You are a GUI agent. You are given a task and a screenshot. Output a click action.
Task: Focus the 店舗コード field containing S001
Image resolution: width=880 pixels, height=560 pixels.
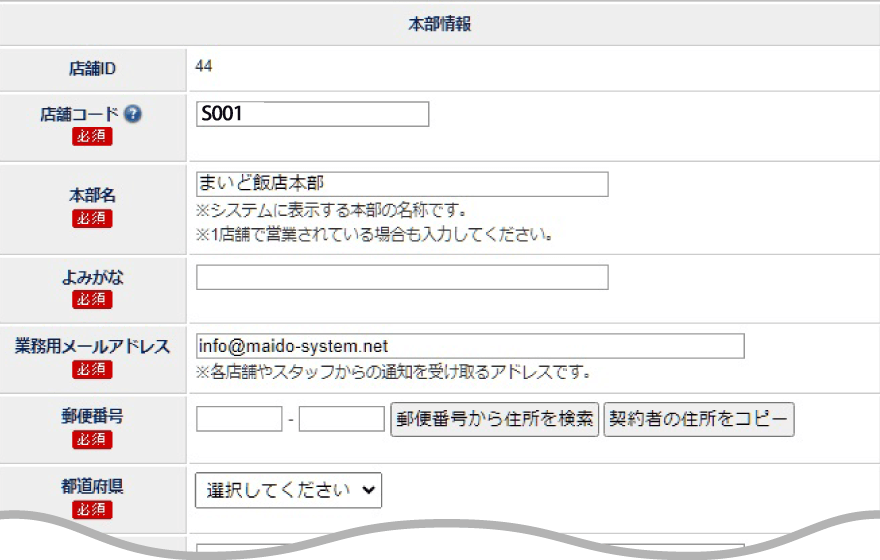(312, 114)
